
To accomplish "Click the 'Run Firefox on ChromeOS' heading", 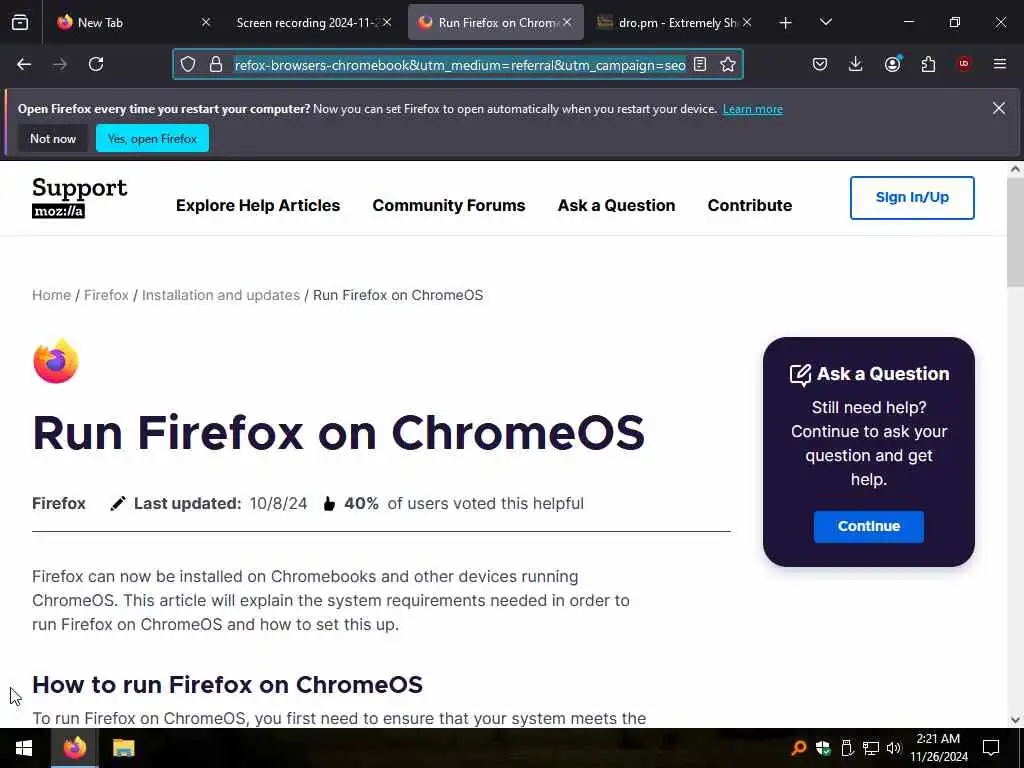I will pyautogui.click(x=338, y=432).
